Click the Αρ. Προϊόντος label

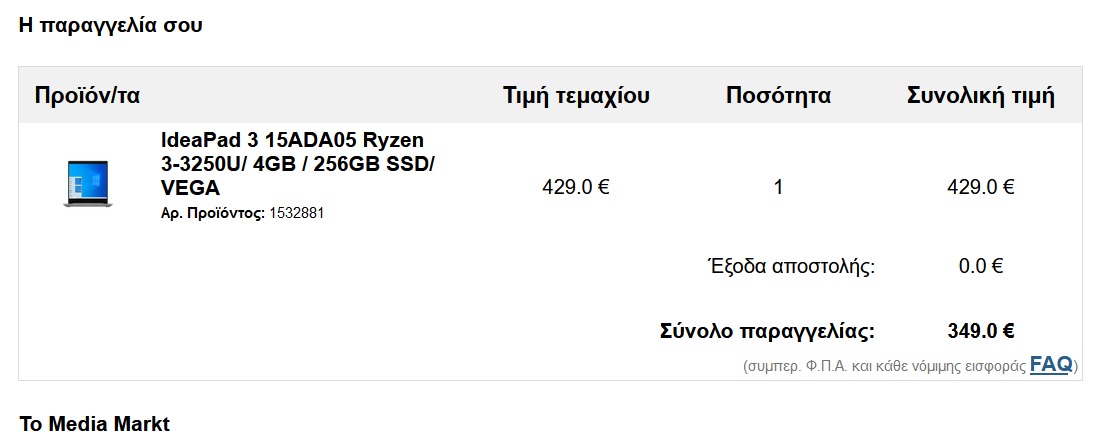213,213
